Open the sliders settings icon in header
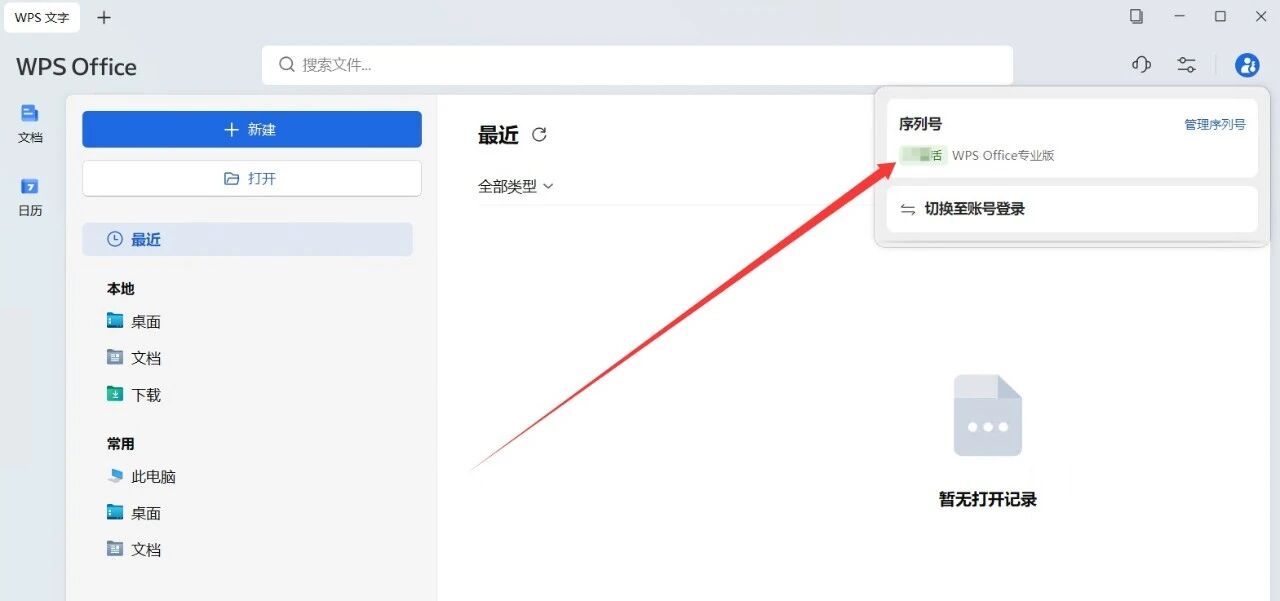This screenshot has width=1280, height=601. tap(1186, 65)
